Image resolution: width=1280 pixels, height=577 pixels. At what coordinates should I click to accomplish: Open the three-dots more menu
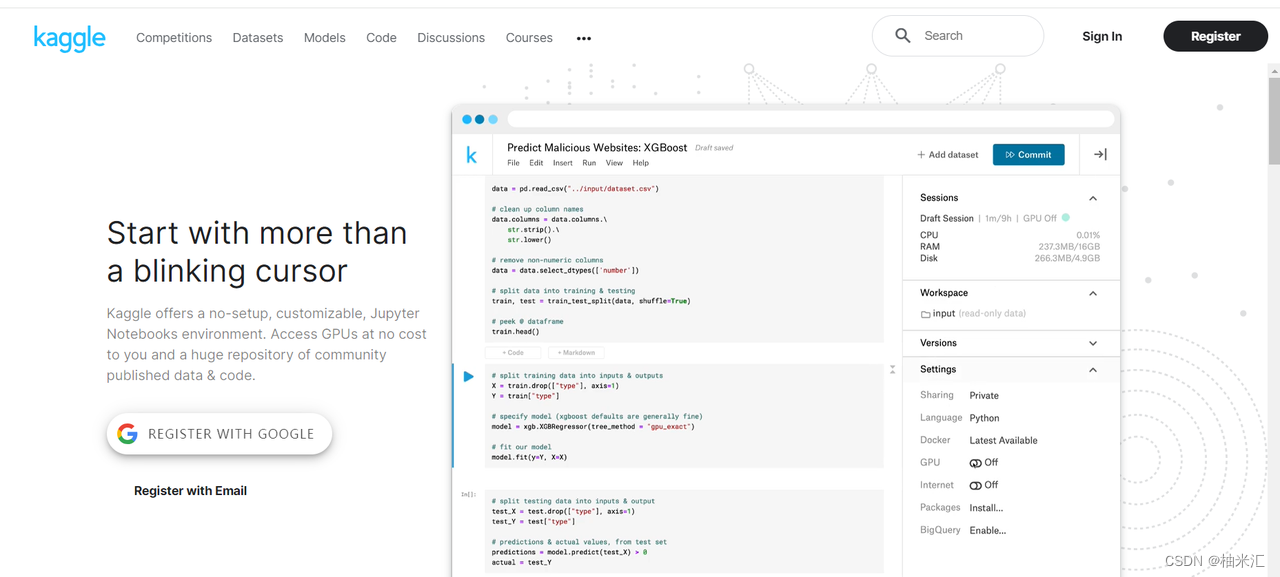point(584,38)
